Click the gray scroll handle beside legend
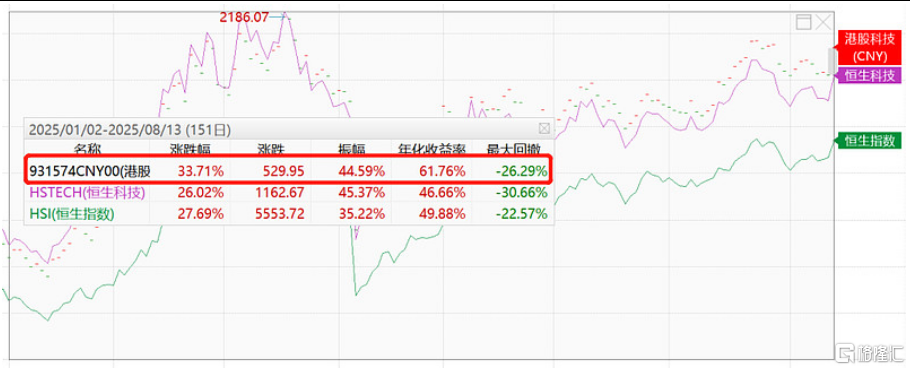This screenshot has width=910, height=370. pyautogui.click(x=832, y=60)
